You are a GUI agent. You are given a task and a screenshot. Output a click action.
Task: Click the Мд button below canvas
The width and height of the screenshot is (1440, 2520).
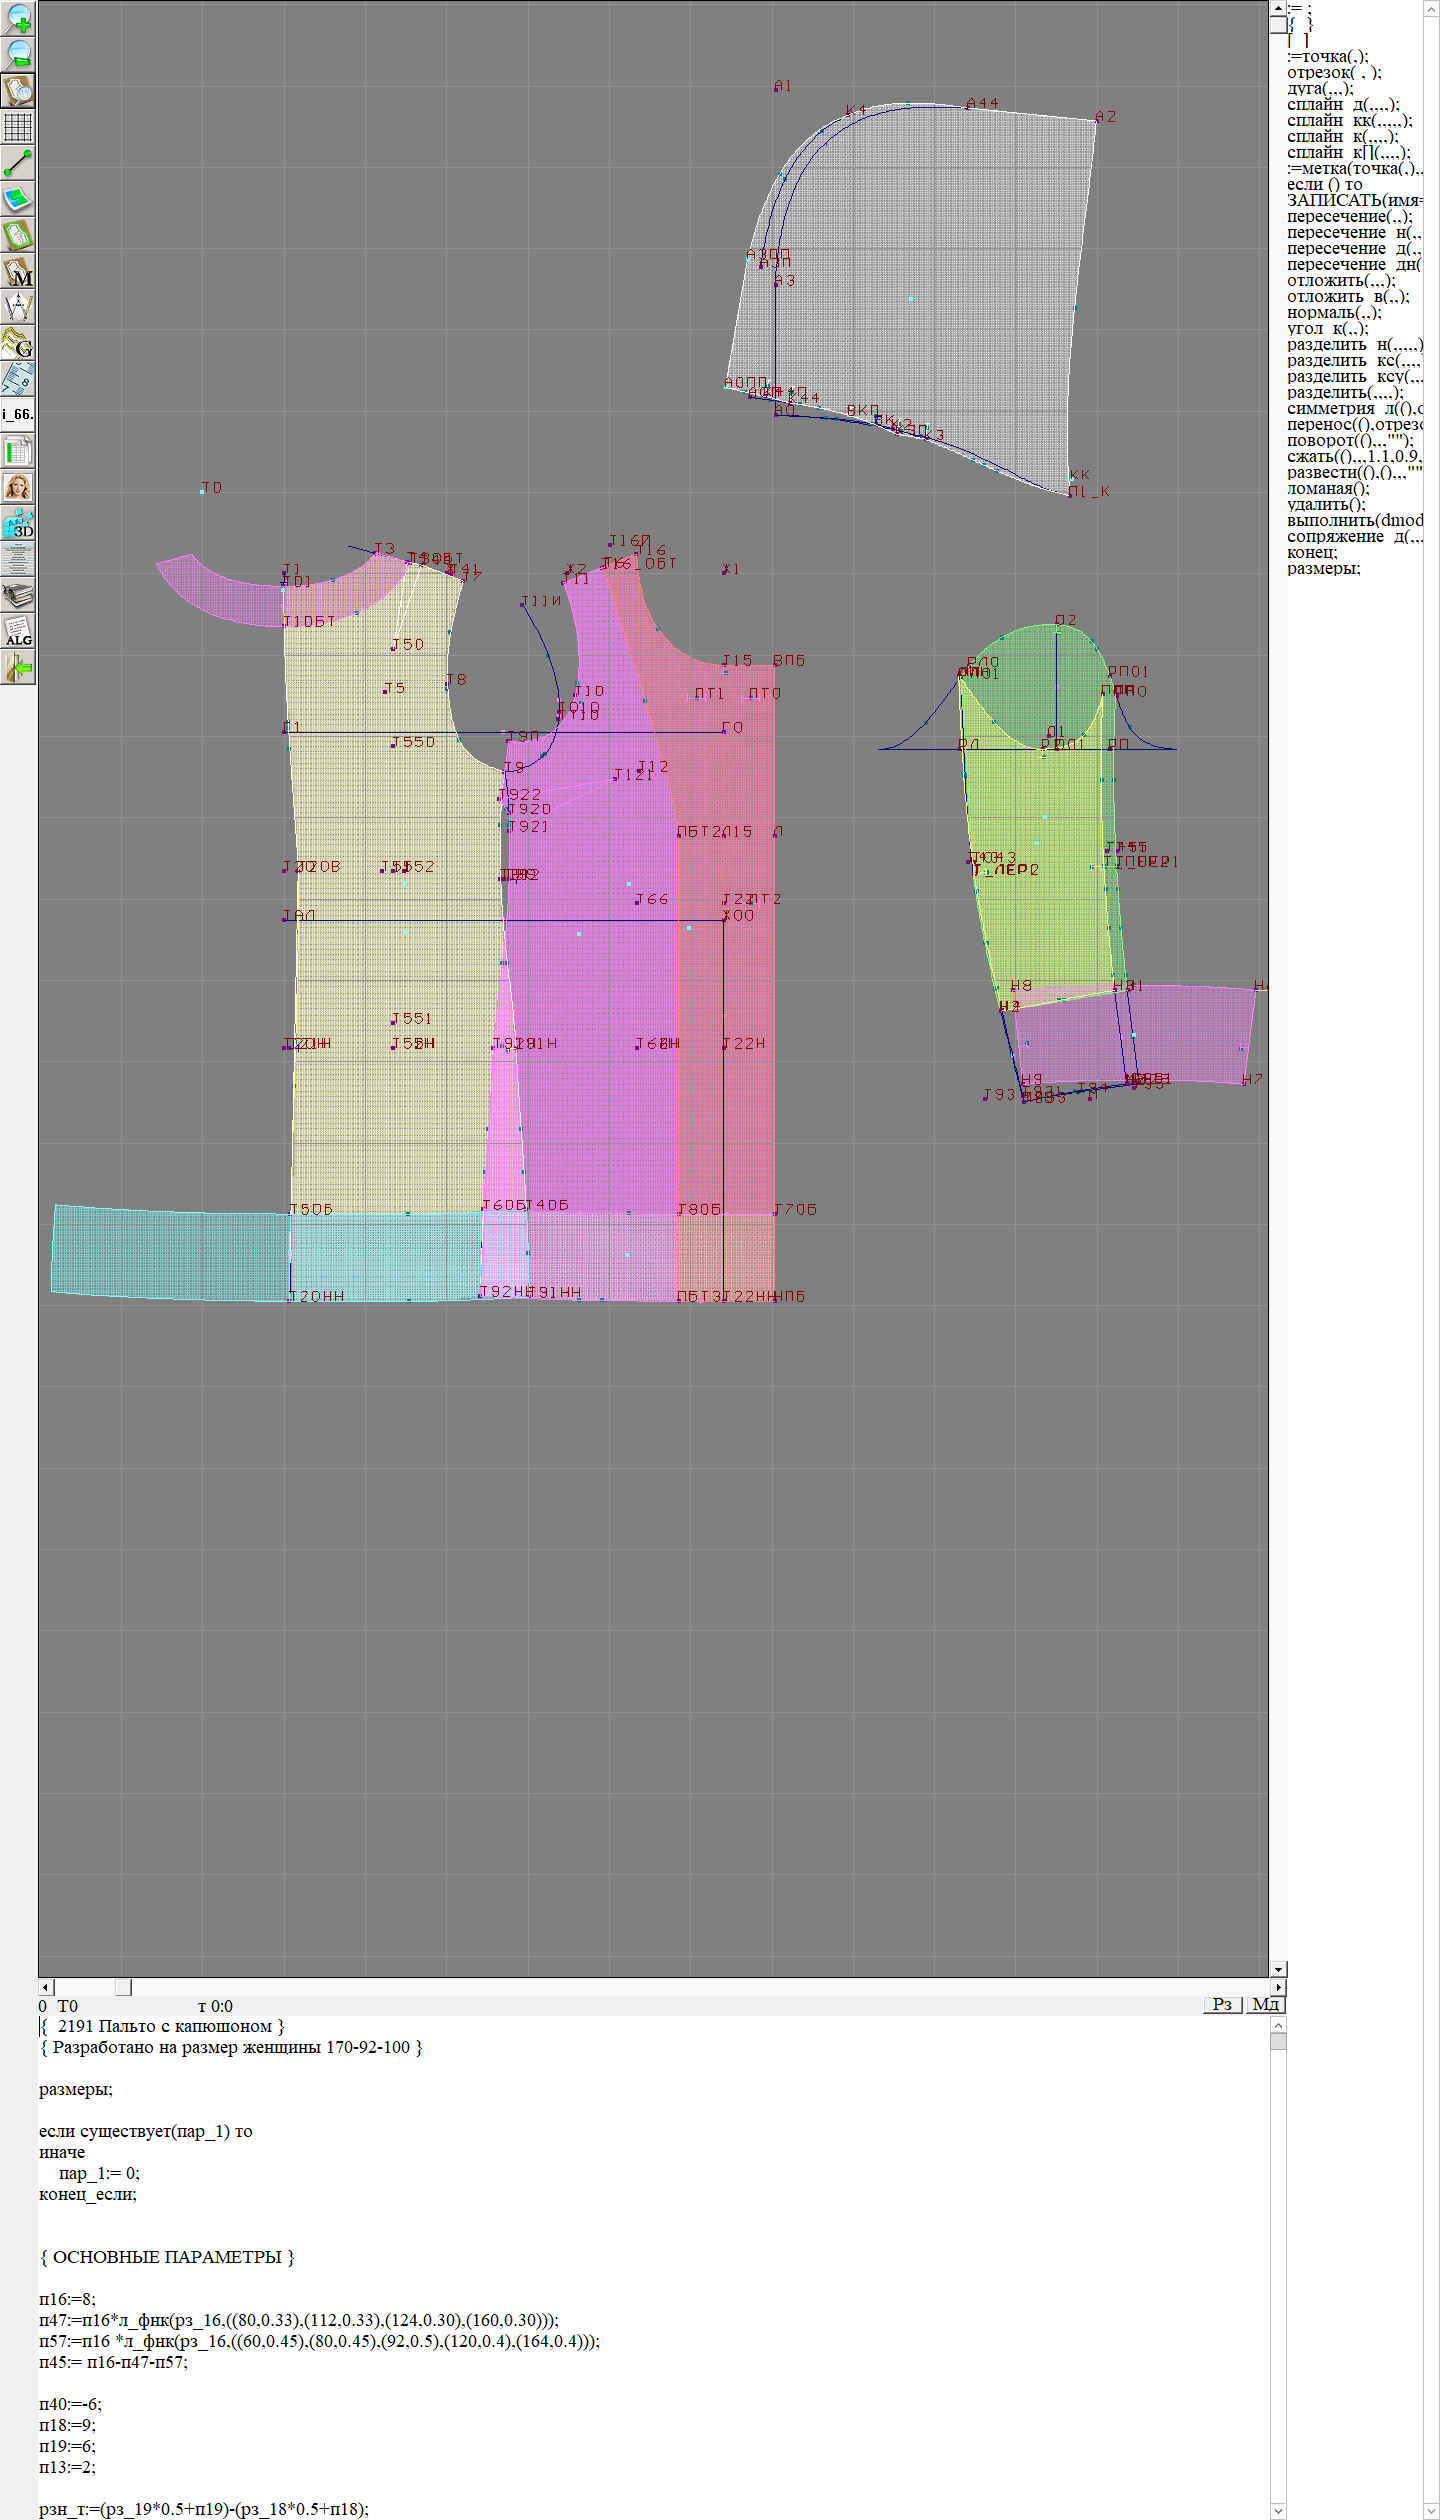1265,2004
